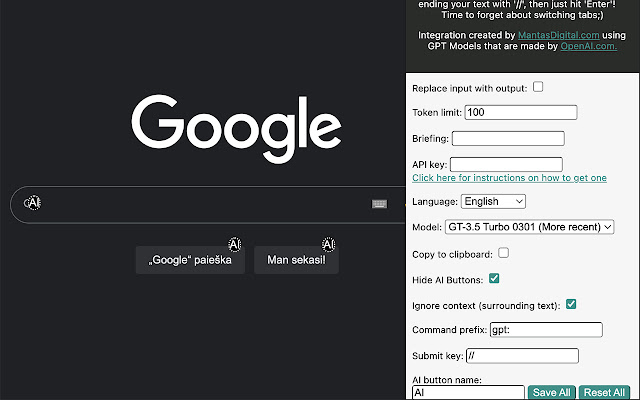Open API key instructions link

click(x=509, y=178)
